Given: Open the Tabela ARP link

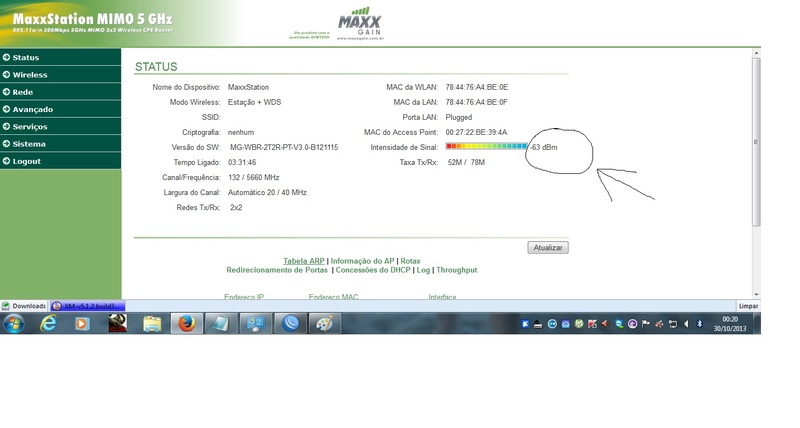Looking at the screenshot, I should (x=304, y=261).
